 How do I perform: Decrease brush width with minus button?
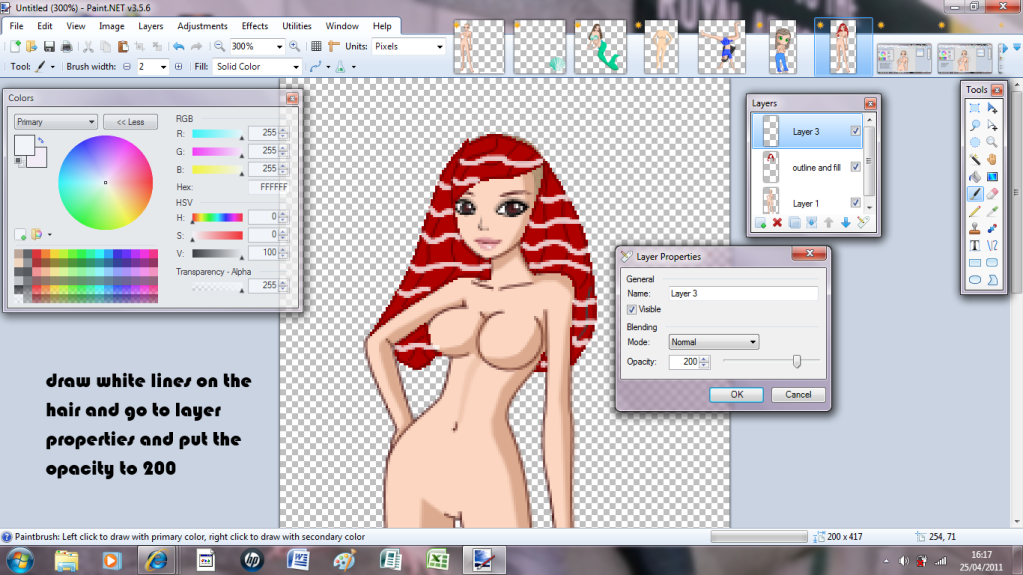(127, 67)
